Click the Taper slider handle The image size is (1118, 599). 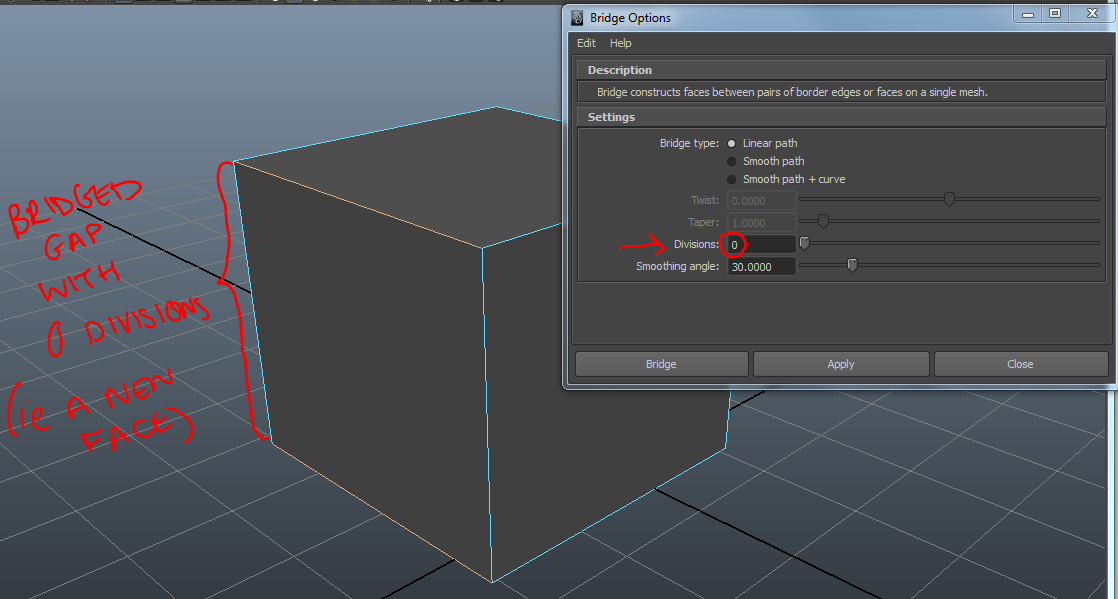[822, 221]
